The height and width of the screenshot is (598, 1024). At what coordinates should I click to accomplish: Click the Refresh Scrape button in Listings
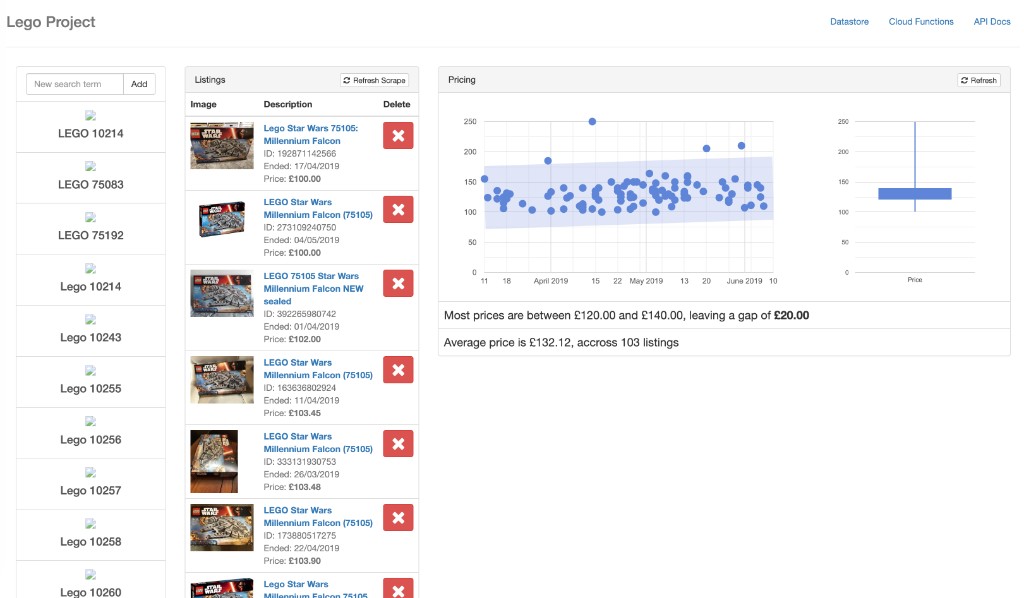point(374,80)
